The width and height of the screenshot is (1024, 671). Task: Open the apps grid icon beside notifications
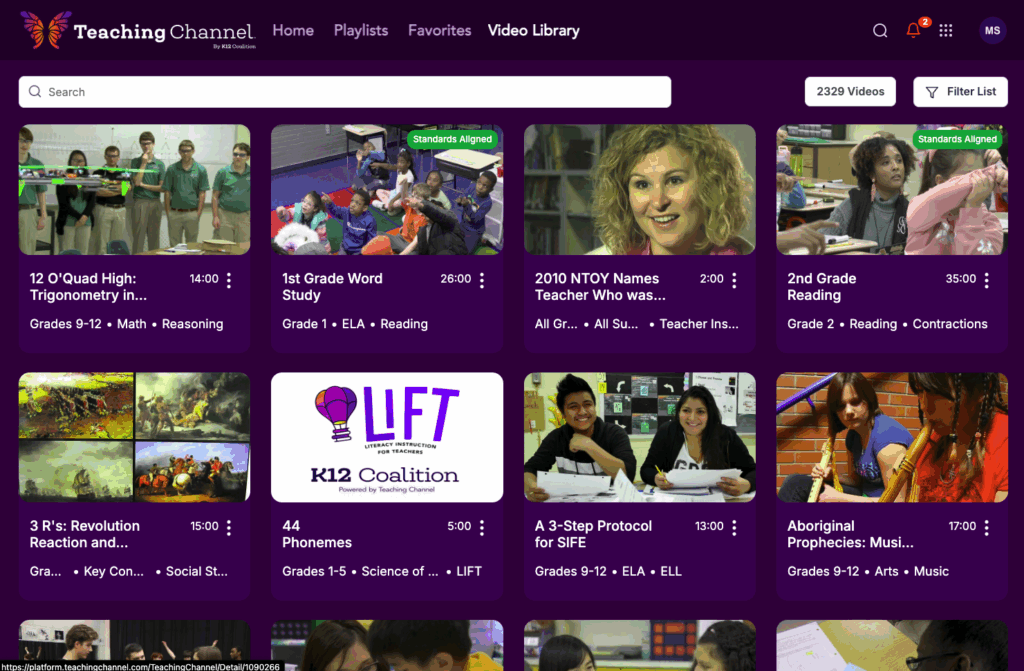coord(945,30)
